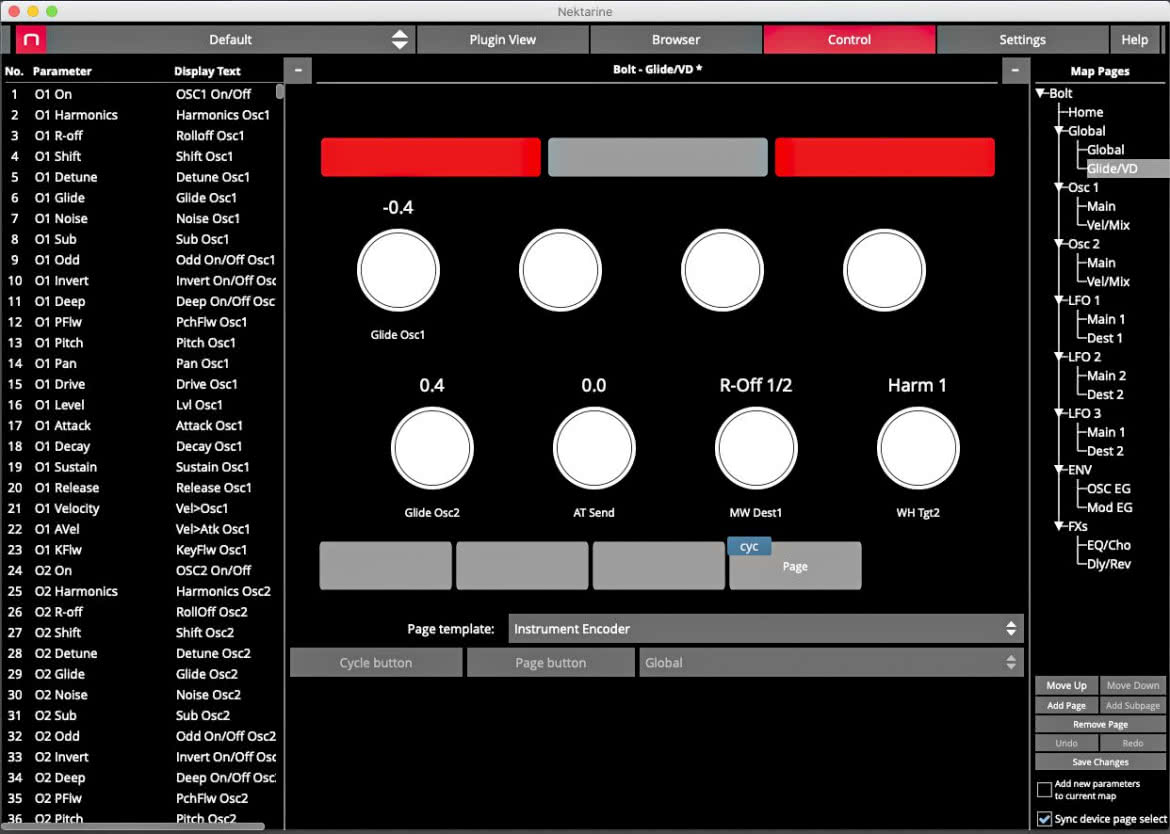This screenshot has width=1170, height=834.
Task: Switch to the Browser tab
Action: tap(675, 40)
